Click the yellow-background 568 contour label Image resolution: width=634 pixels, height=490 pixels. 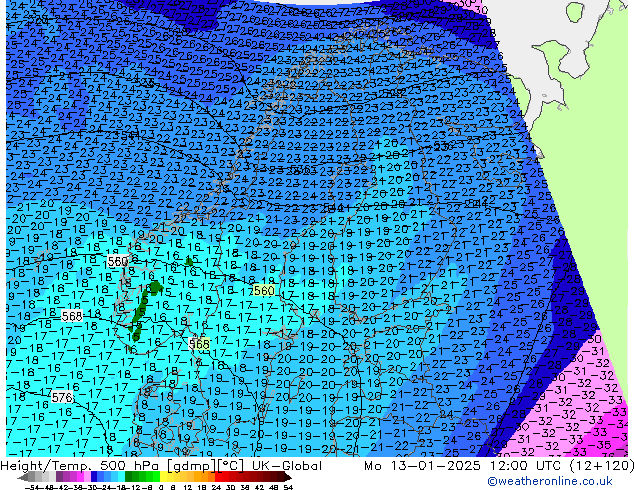point(199,344)
